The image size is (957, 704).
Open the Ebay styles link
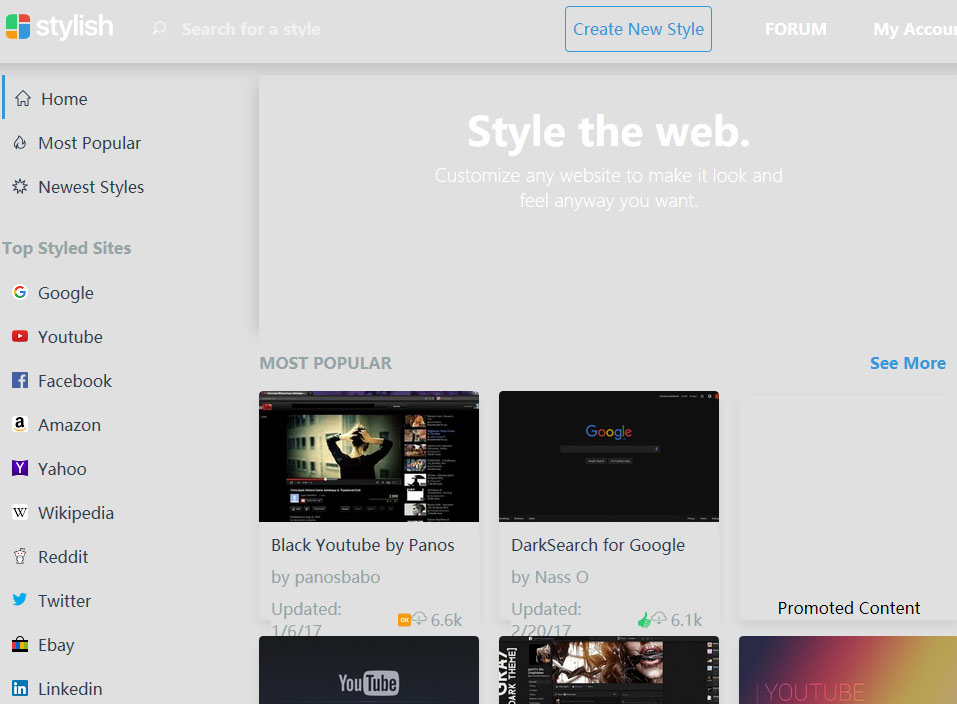pyautogui.click(x=56, y=645)
